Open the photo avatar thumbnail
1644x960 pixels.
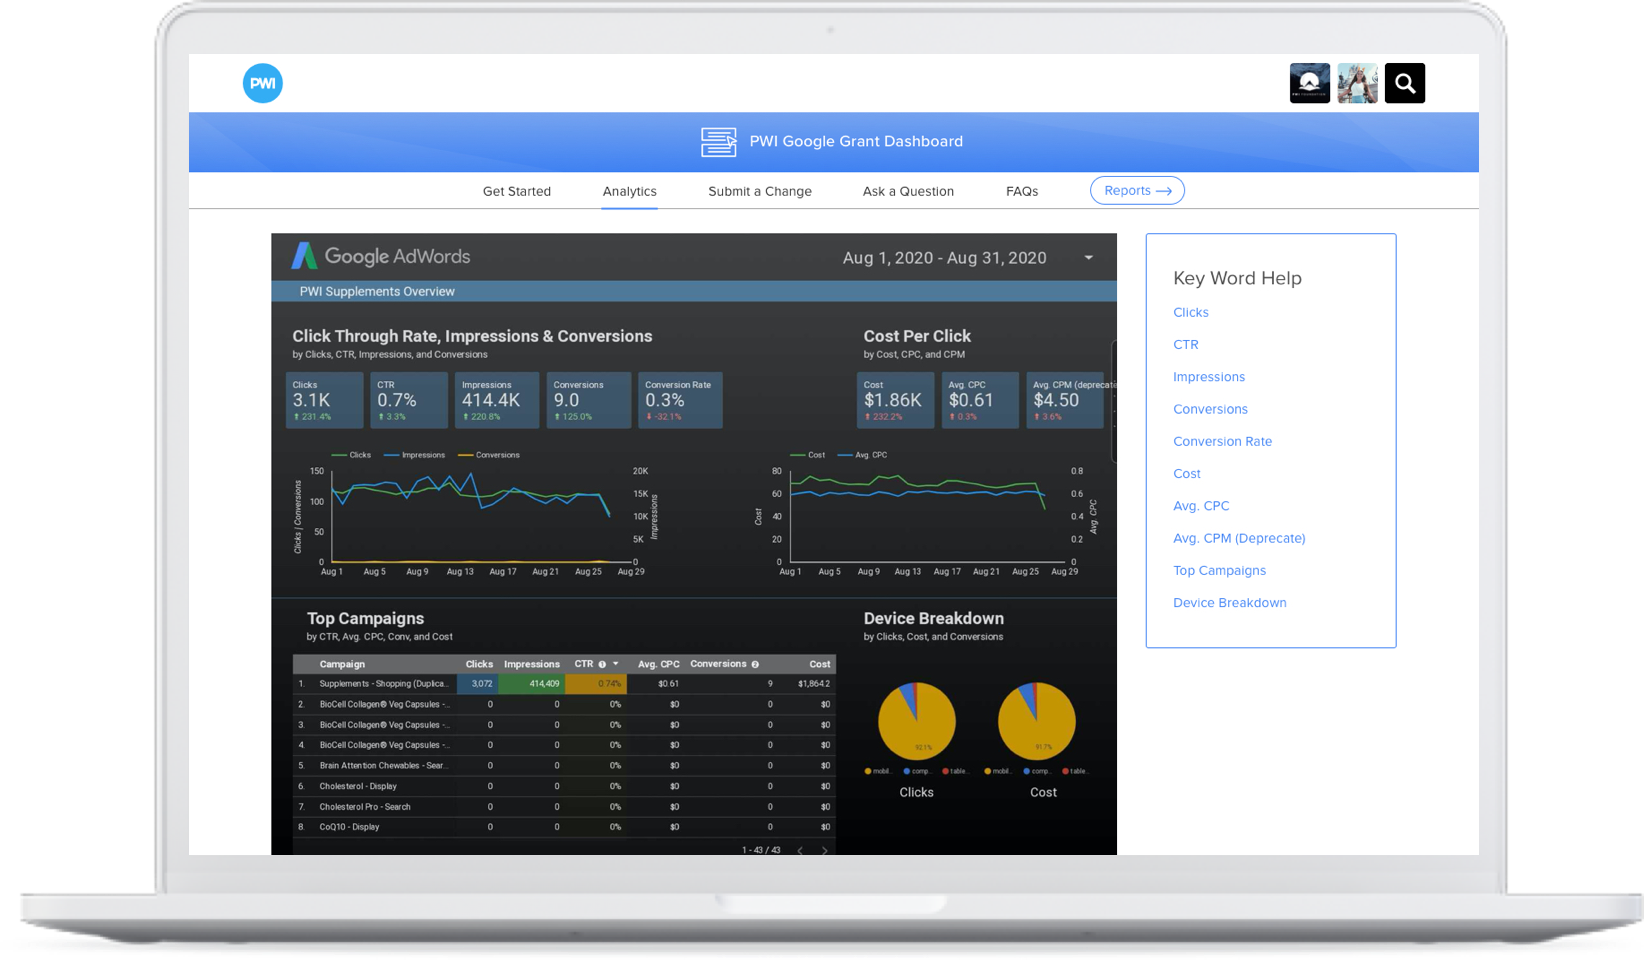[x=1357, y=83]
